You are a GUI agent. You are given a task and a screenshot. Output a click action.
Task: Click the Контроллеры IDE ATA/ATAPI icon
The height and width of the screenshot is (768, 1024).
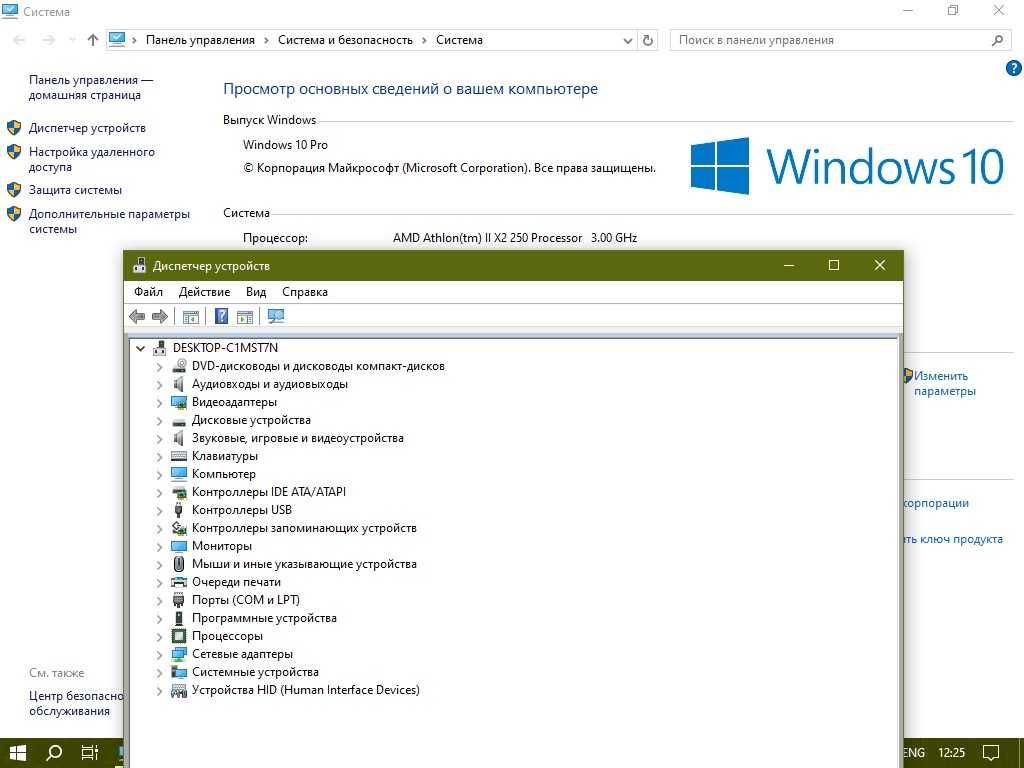click(x=178, y=492)
